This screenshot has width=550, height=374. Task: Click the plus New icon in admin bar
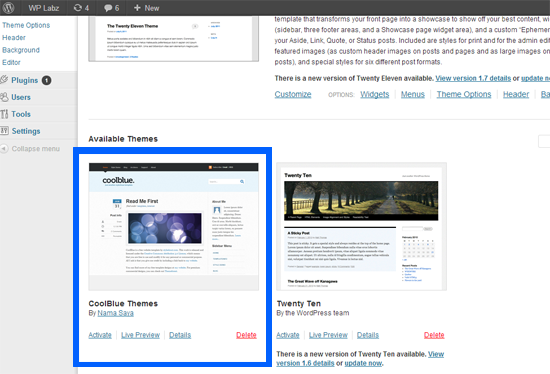[x=137, y=8]
